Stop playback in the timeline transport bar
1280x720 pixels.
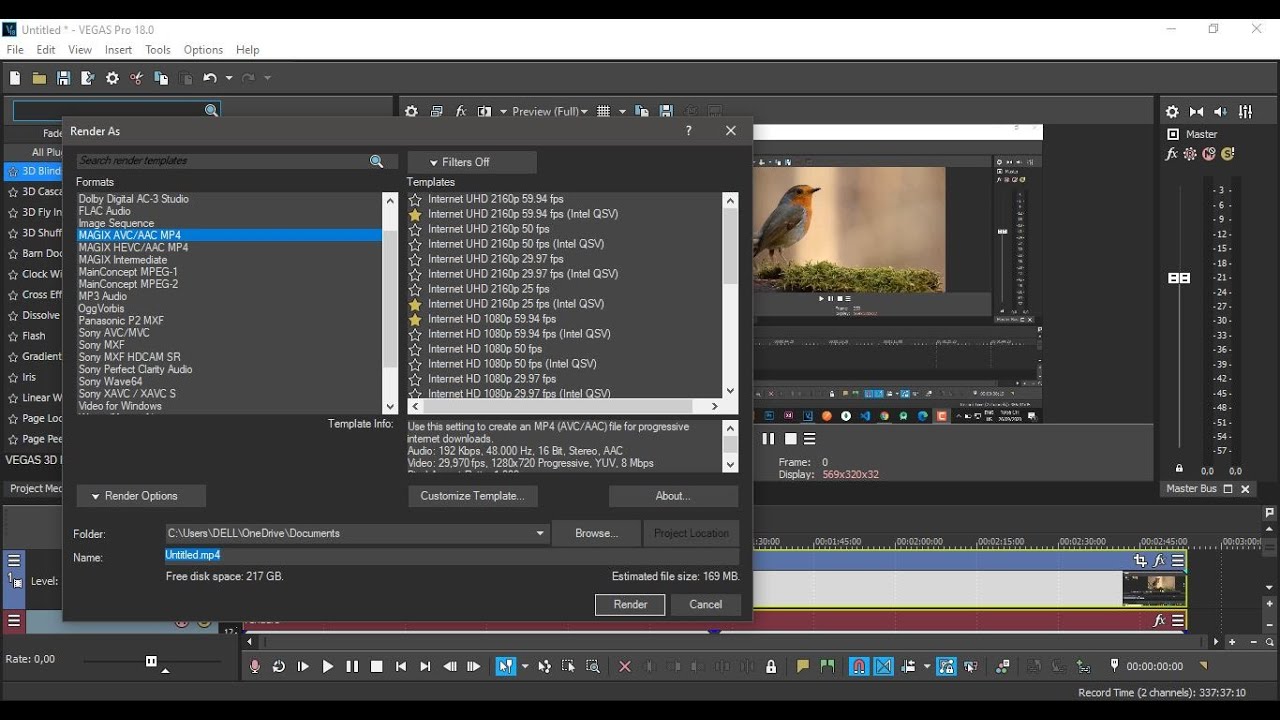[x=376, y=666]
